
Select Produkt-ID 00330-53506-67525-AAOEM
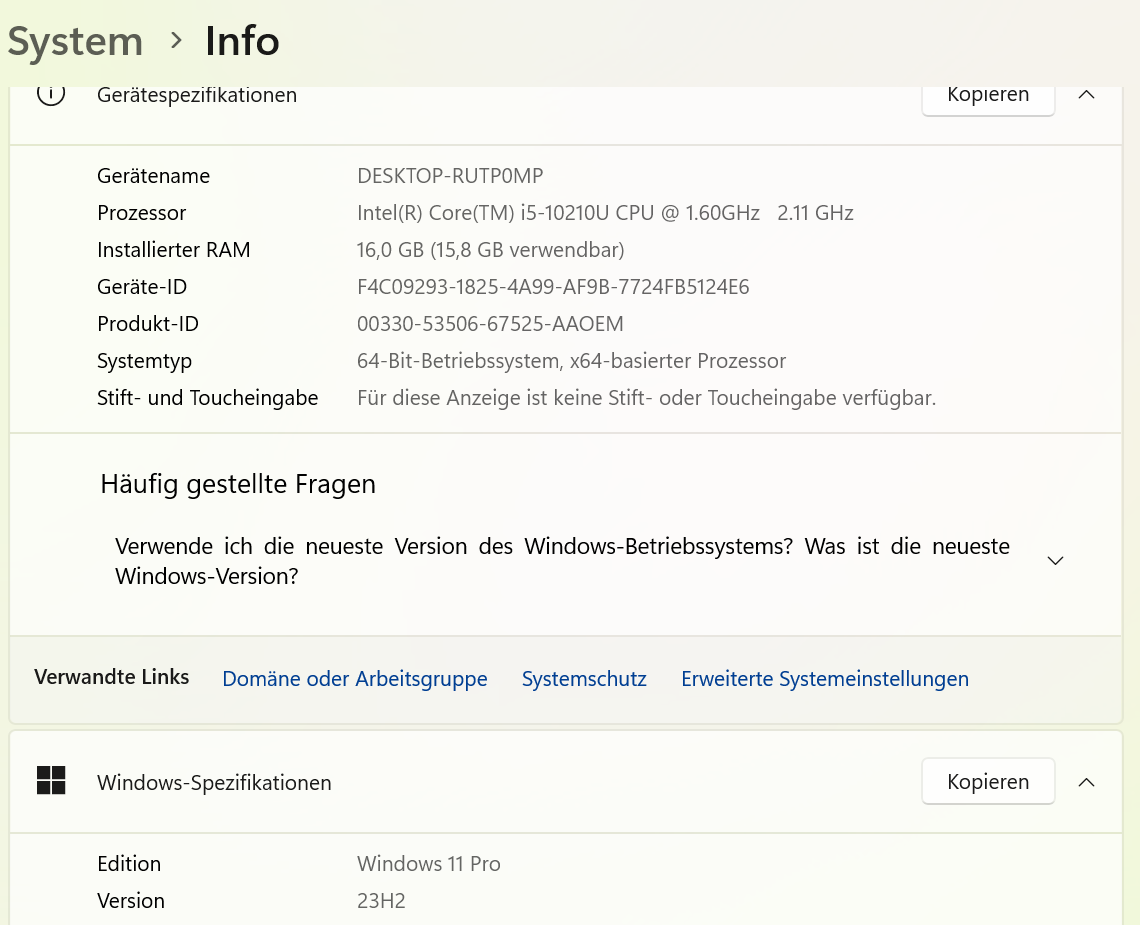click(x=490, y=324)
